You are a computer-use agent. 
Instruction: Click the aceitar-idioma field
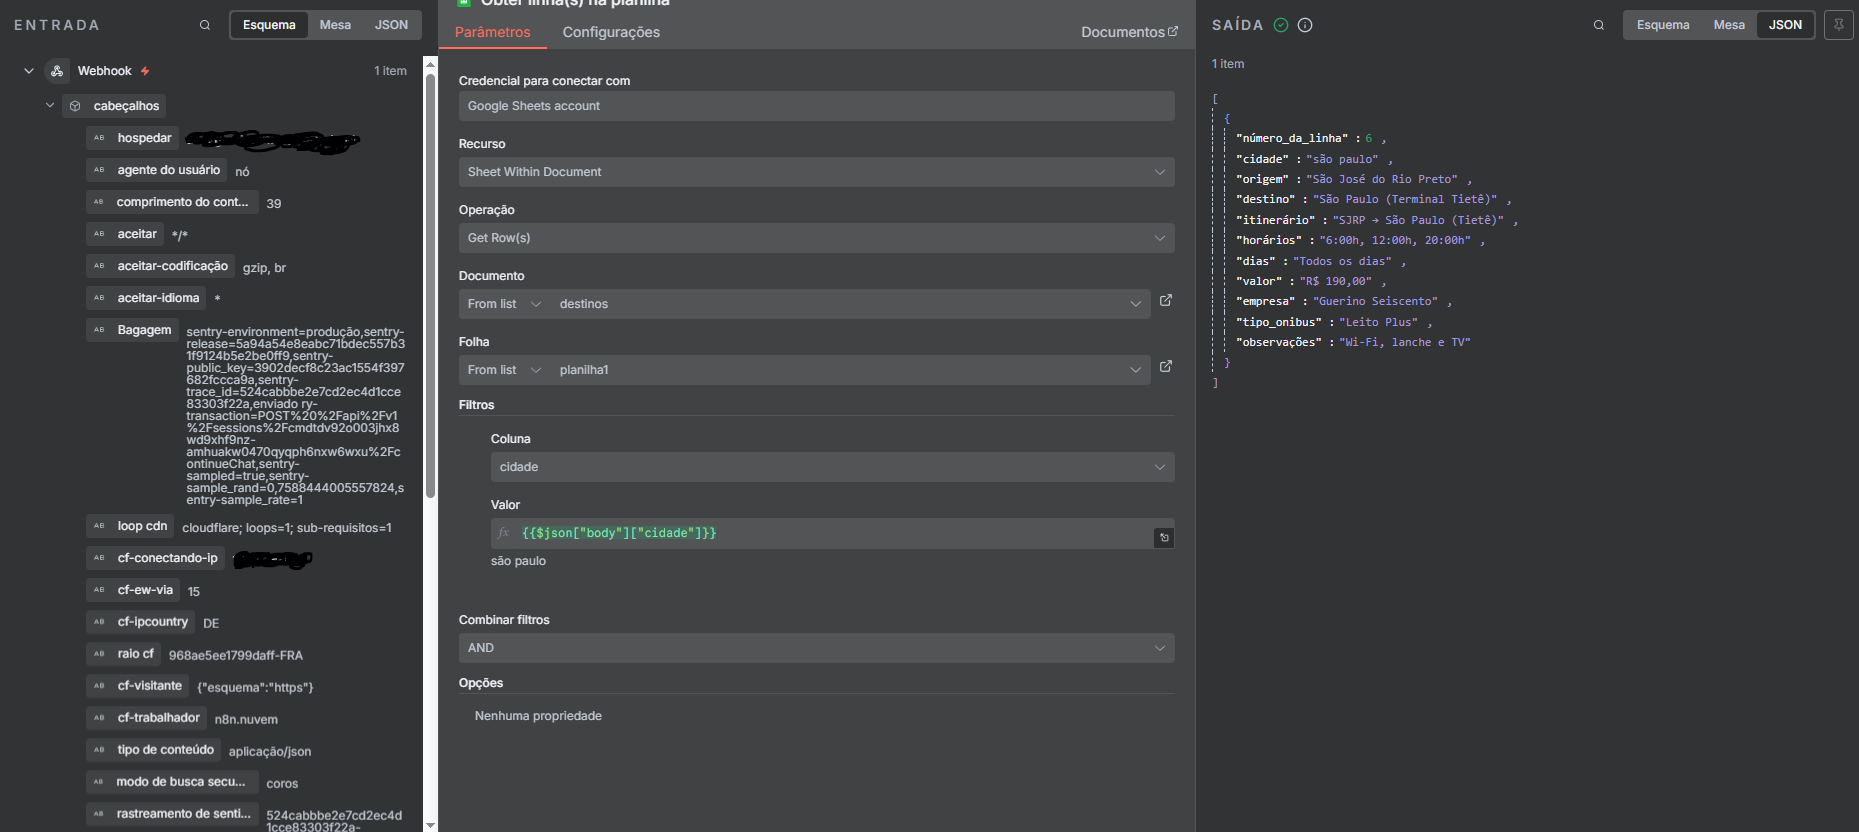tap(146, 298)
